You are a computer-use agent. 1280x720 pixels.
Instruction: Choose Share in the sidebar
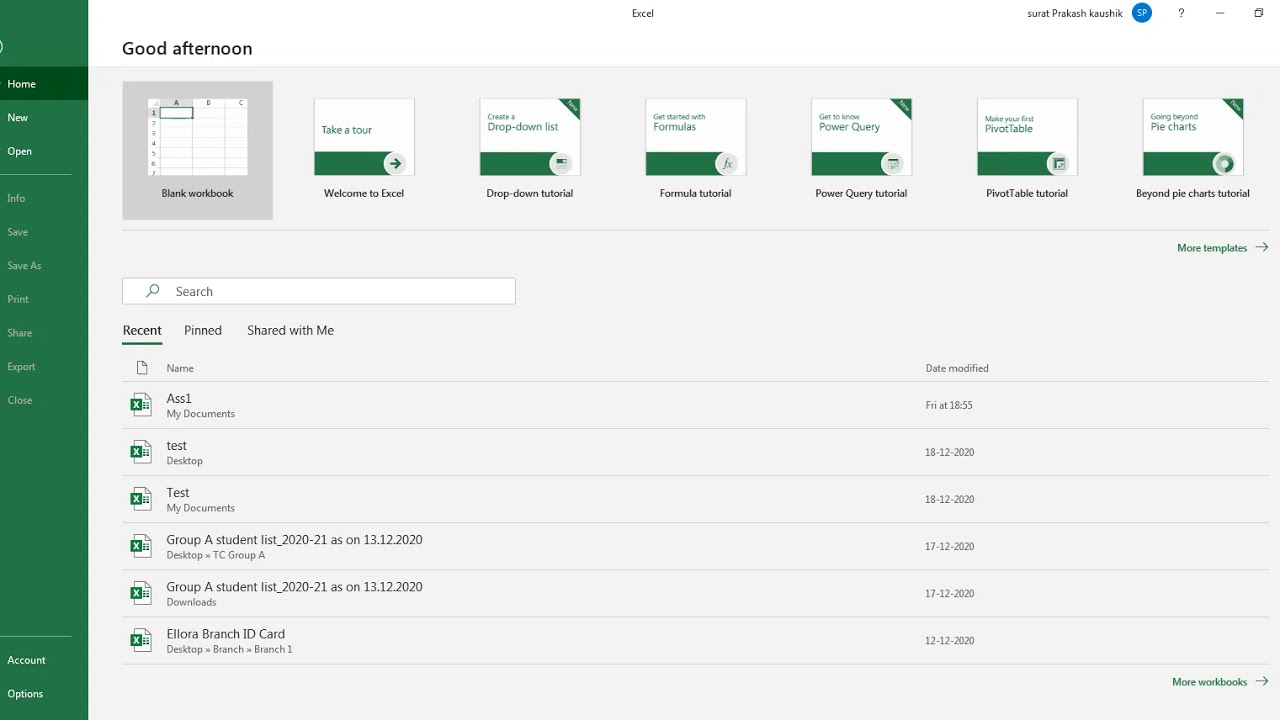(44, 333)
